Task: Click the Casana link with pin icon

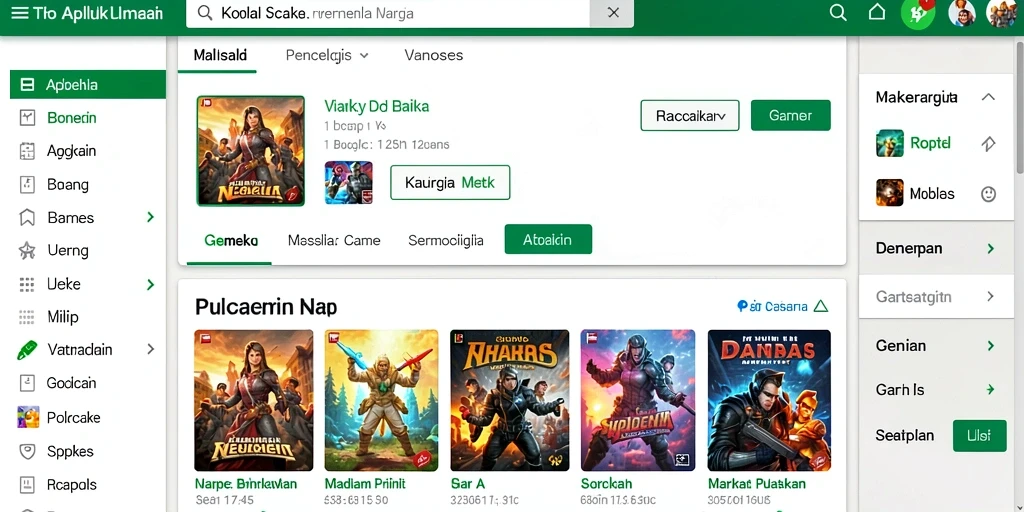Action: coord(773,306)
